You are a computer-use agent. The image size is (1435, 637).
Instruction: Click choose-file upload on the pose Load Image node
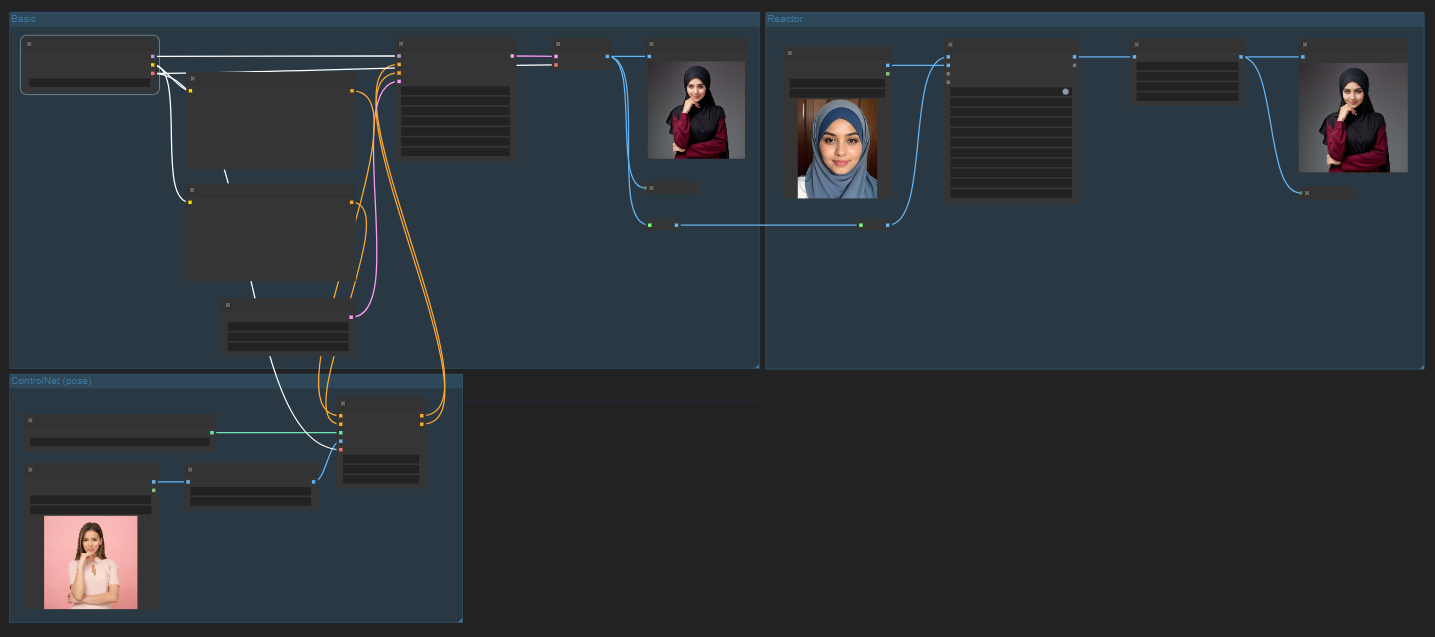coord(90,508)
